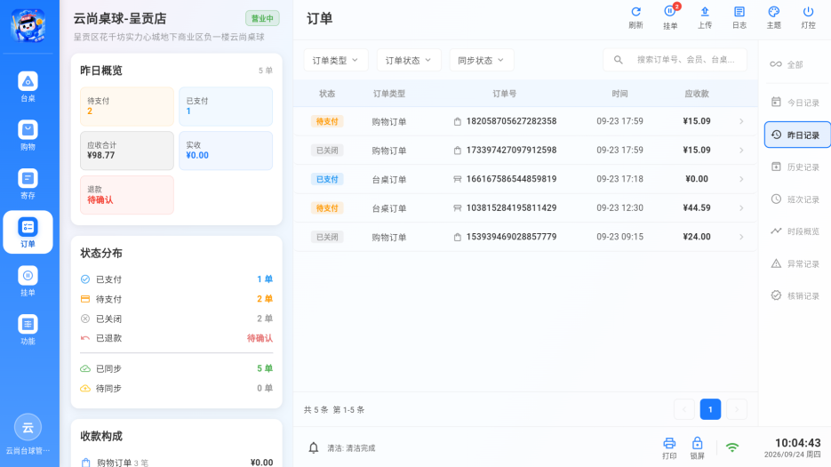The image size is (831, 467).
Task: Click the 已退款 待确认 status row
Action: coord(176,338)
